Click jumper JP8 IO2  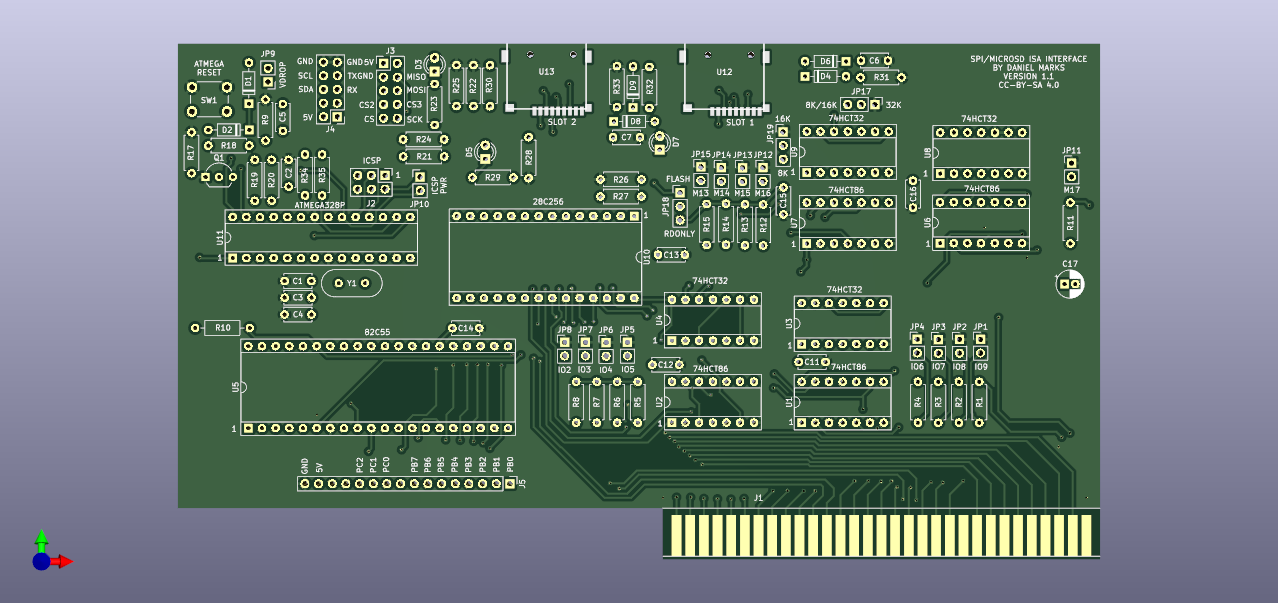click(565, 349)
